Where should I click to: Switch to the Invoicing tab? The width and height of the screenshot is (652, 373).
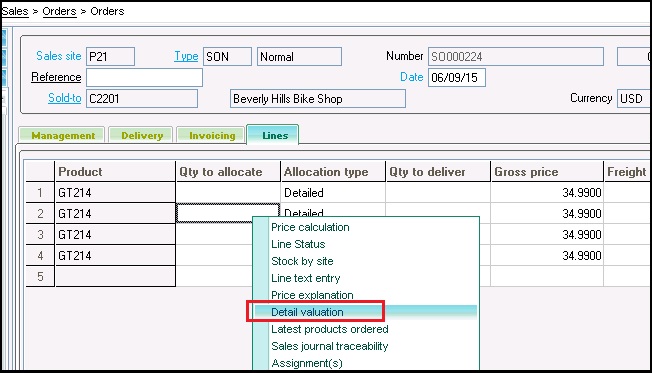[211, 136]
